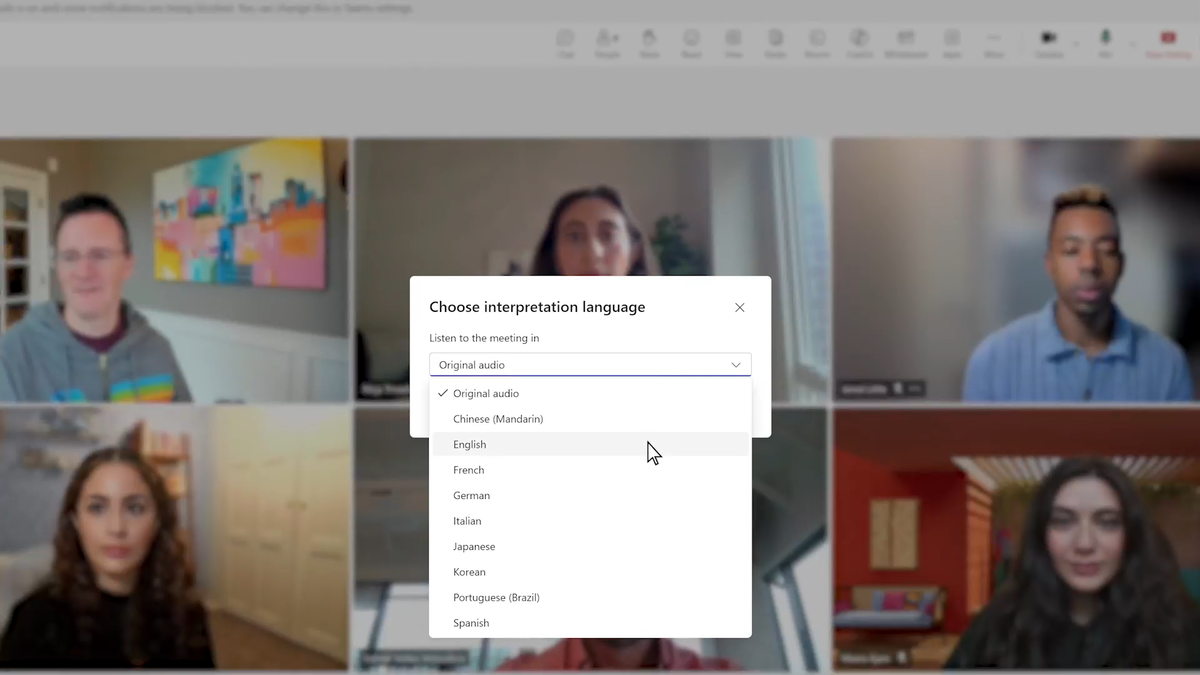Open the Apps panel
Viewport: 1200px width, 675px height.
pos(951,43)
